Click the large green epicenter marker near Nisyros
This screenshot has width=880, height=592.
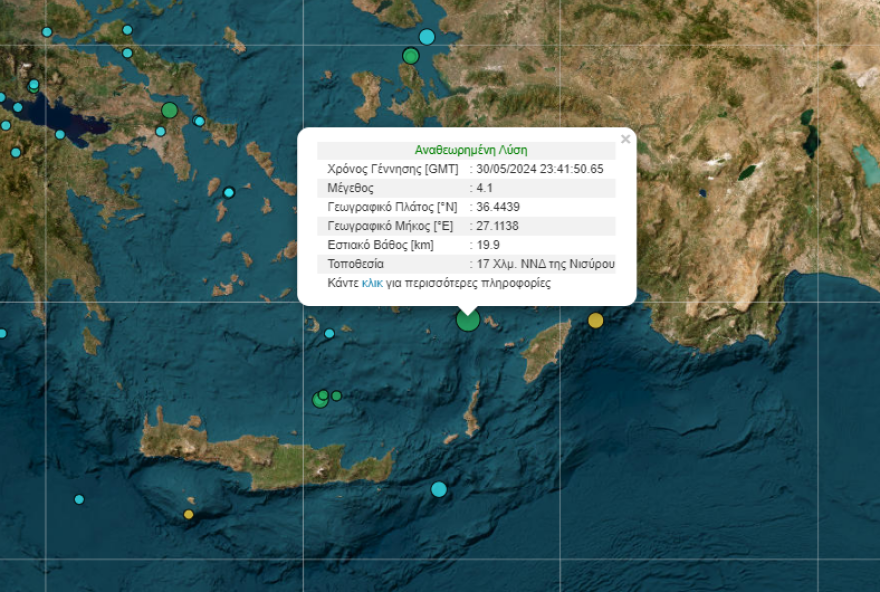click(x=466, y=320)
